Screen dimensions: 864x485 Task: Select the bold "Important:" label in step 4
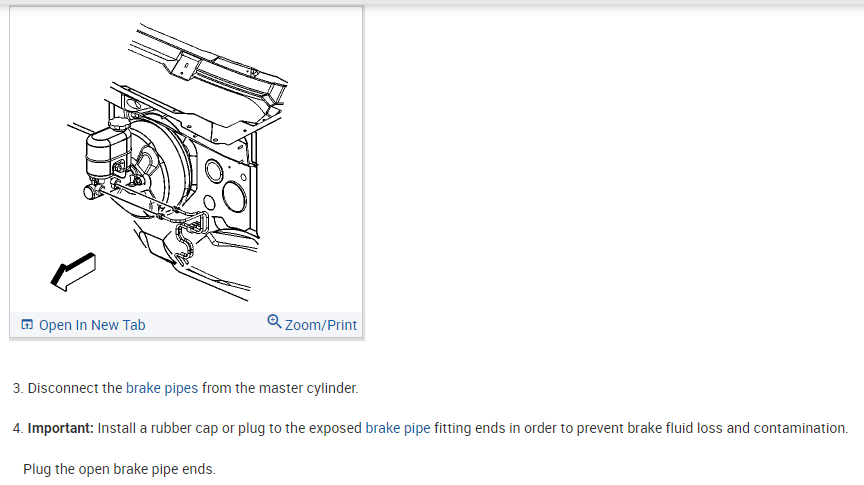pyautogui.click(x=61, y=428)
